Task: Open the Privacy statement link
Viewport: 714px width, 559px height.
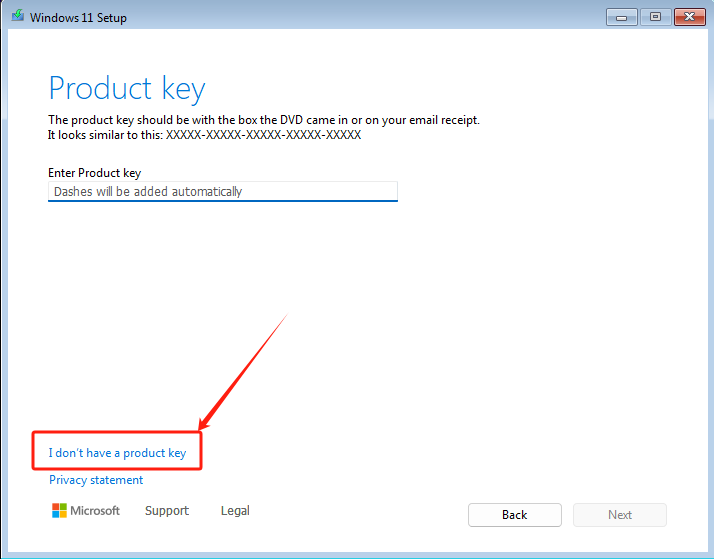Action: click(x=96, y=480)
